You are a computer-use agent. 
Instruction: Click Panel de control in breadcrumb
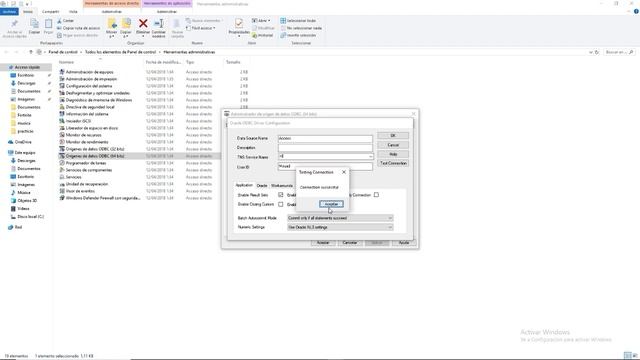point(63,52)
